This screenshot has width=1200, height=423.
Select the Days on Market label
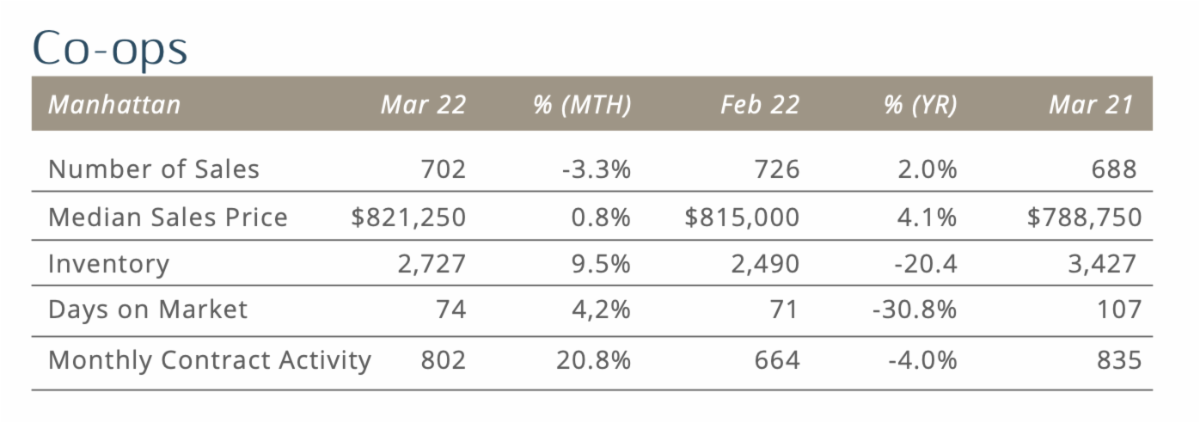[x=148, y=310]
